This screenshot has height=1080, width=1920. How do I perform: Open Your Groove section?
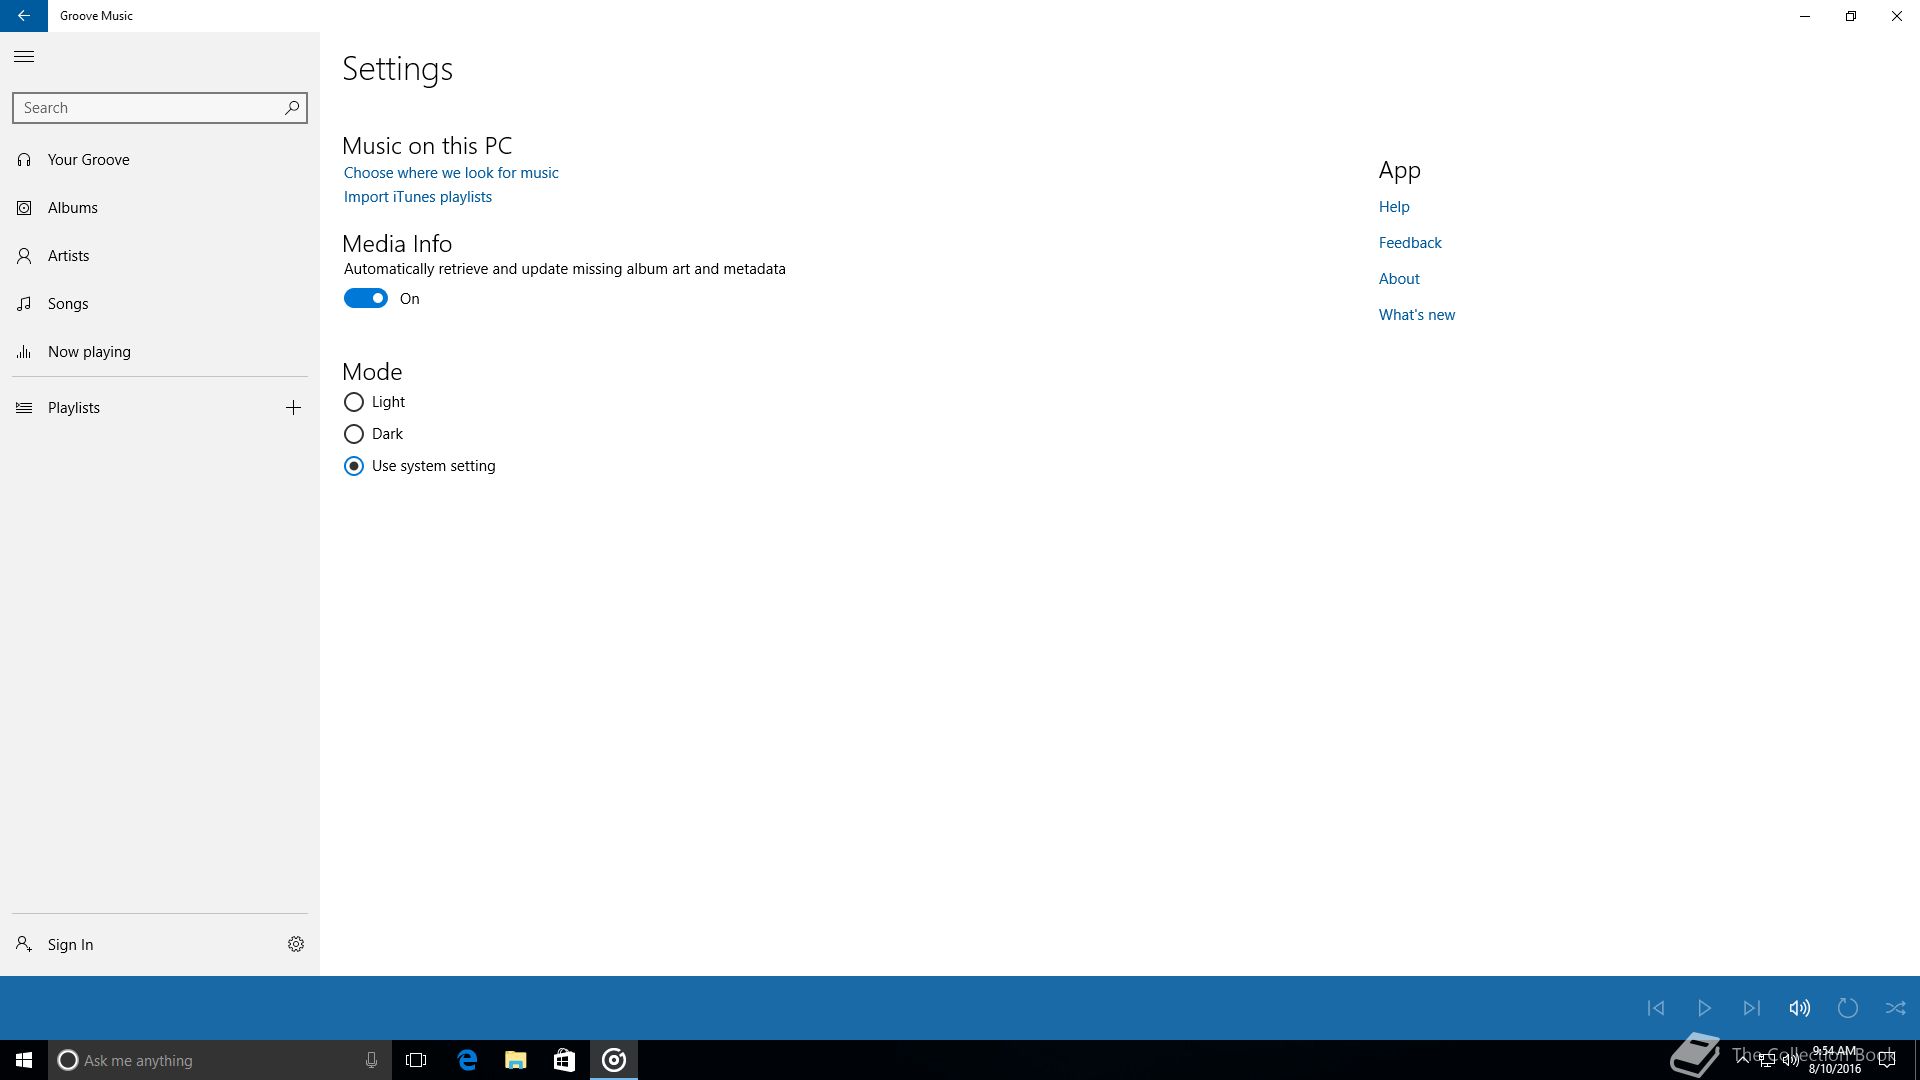[160, 160]
